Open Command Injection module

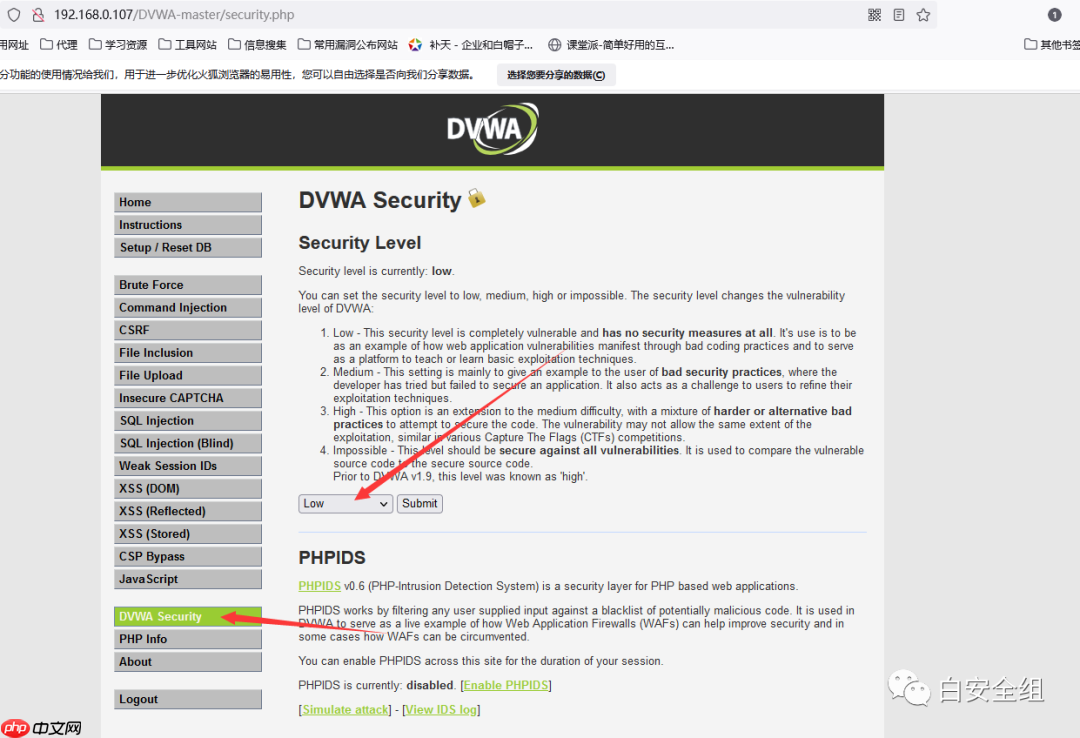188,307
